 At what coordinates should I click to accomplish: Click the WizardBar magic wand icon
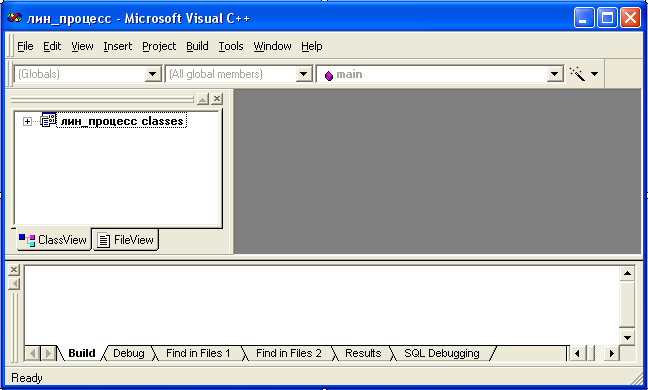coord(577,74)
